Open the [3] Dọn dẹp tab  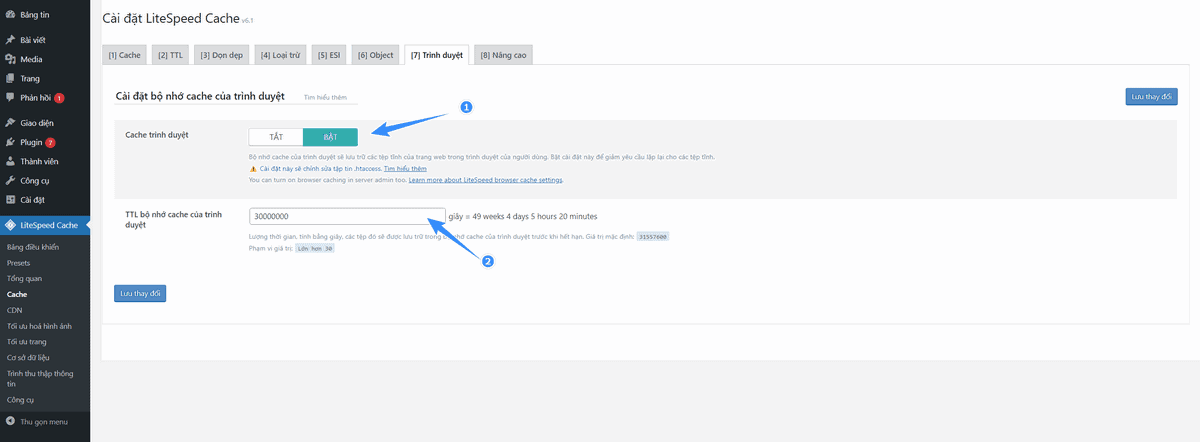point(221,55)
